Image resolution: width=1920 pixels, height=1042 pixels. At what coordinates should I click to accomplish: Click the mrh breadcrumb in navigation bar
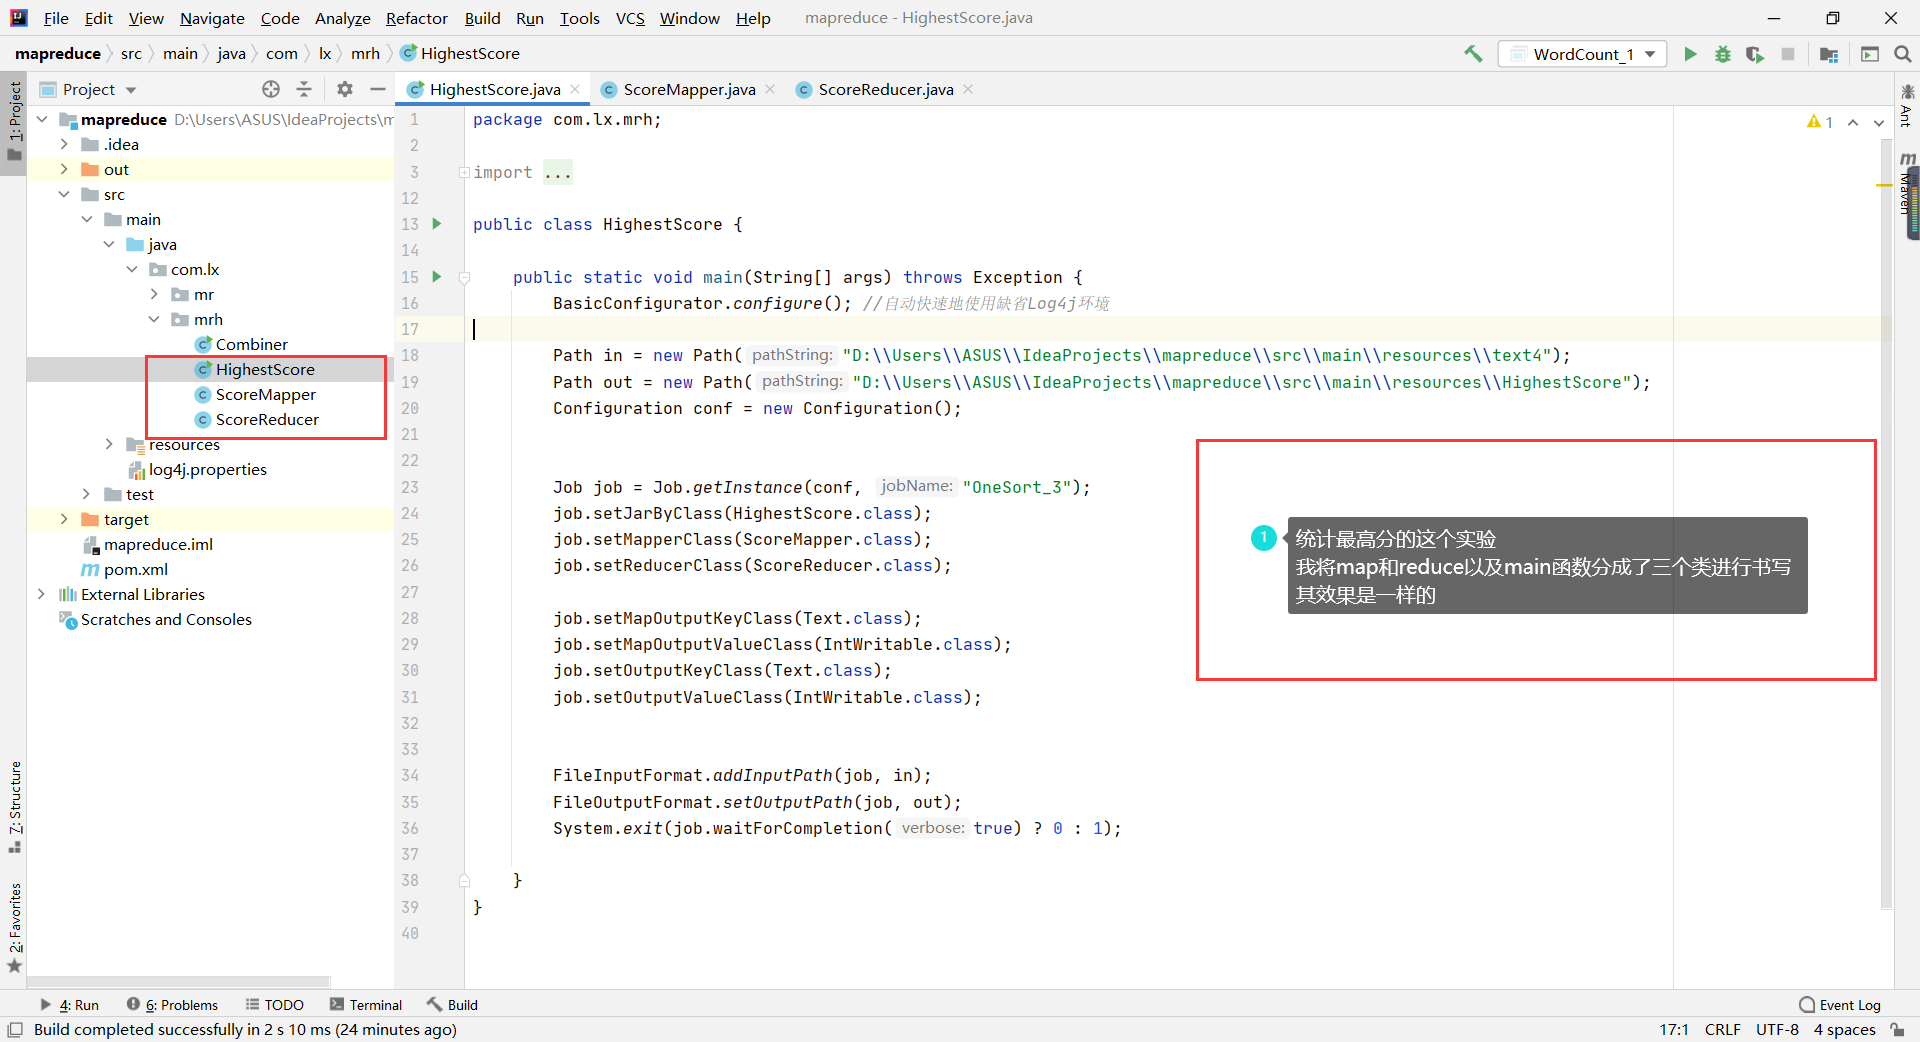click(365, 53)
